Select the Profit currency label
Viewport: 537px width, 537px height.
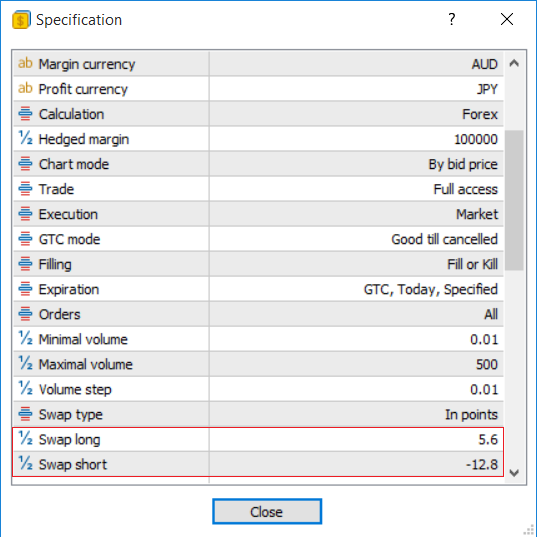pyautogui.click(x=83, y=90)
